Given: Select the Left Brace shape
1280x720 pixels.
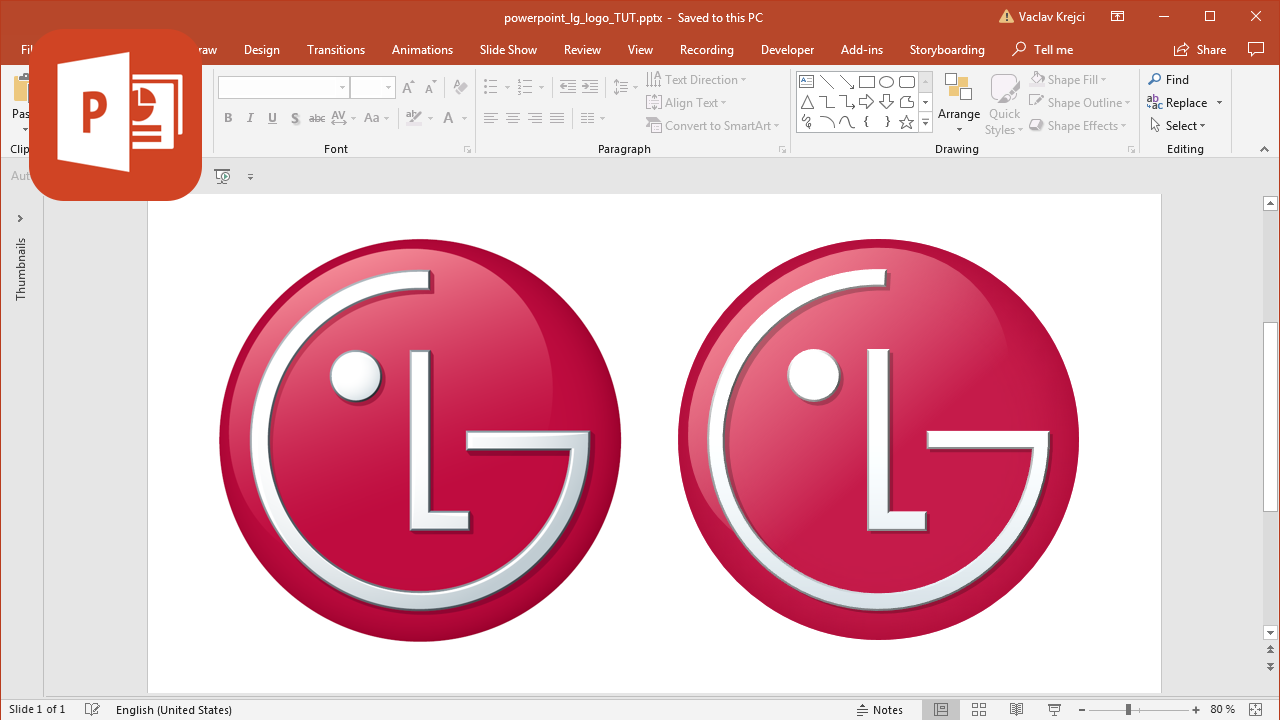Looking at the screenshot, I should coord(867,122).
